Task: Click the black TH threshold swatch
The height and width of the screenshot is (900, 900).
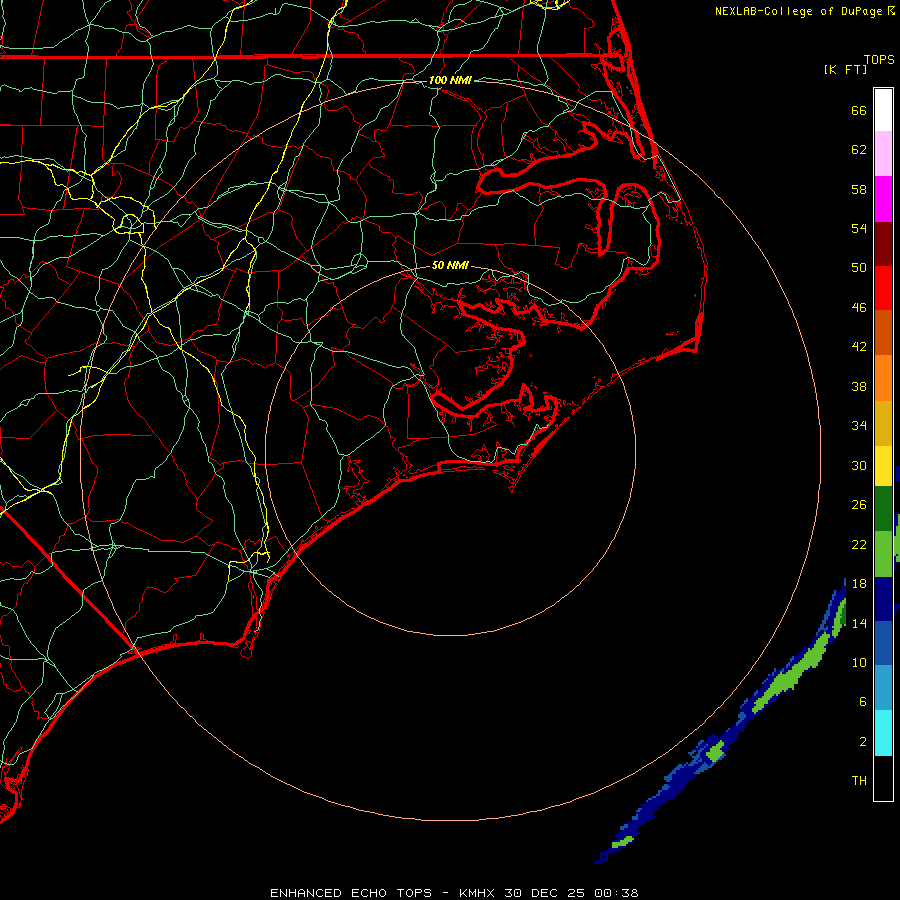Action: click(883, 778)
